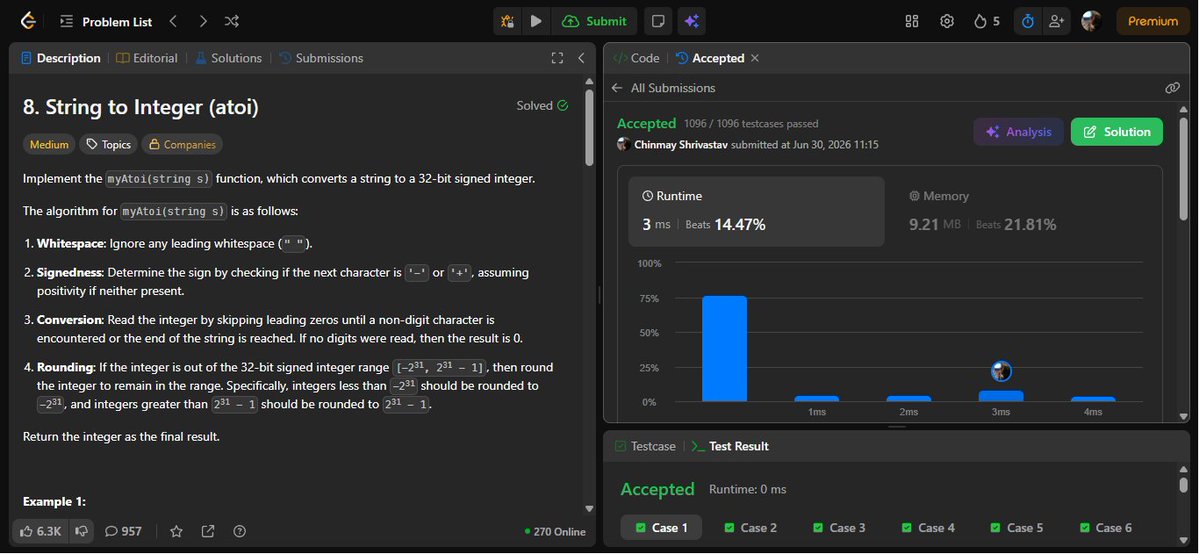1199x554 pixels.
Task: Select Case 5
Action: pos(1016,527)
